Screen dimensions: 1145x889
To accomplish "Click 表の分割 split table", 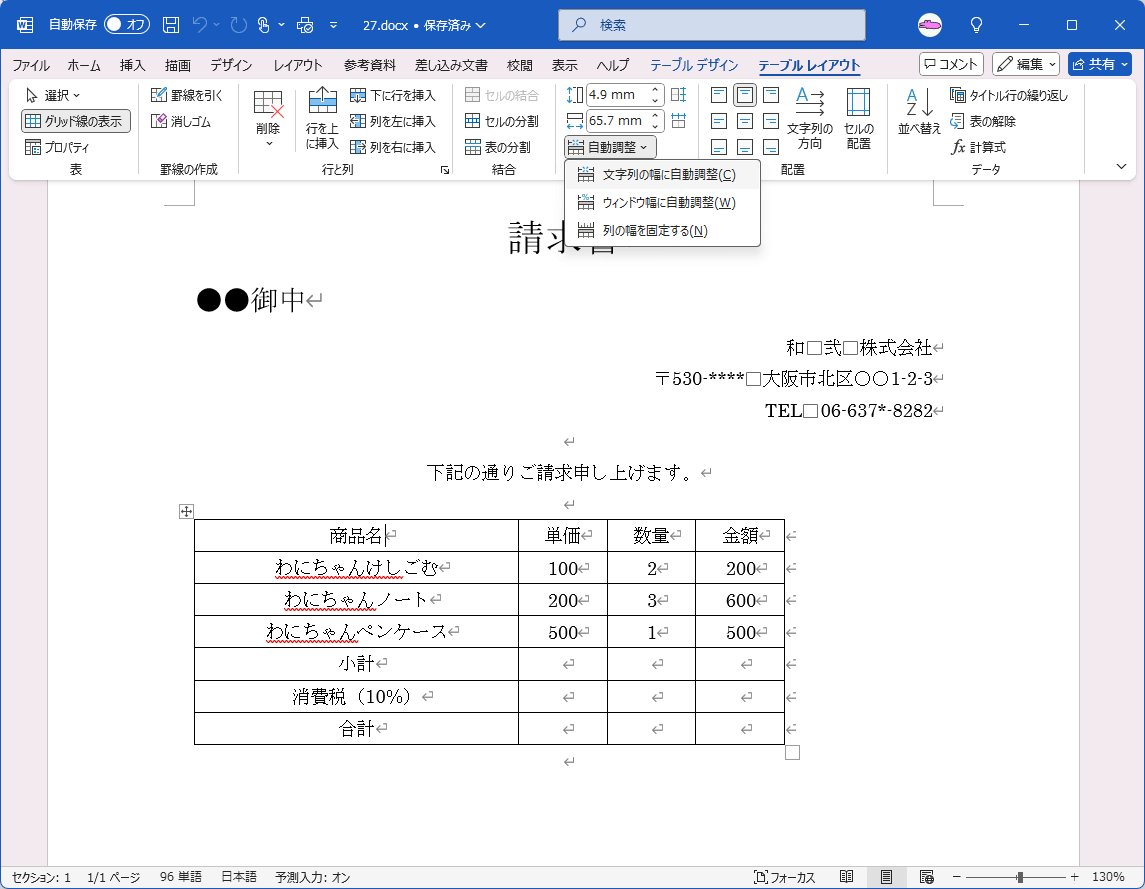I will [x=498, y=148].
